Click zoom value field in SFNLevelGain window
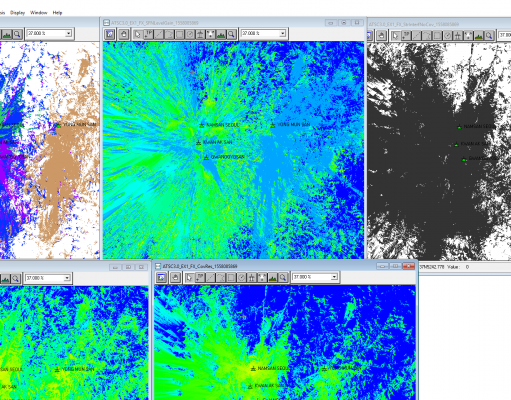This screenshot has width=511, height=400. click(x=260, y=33)
